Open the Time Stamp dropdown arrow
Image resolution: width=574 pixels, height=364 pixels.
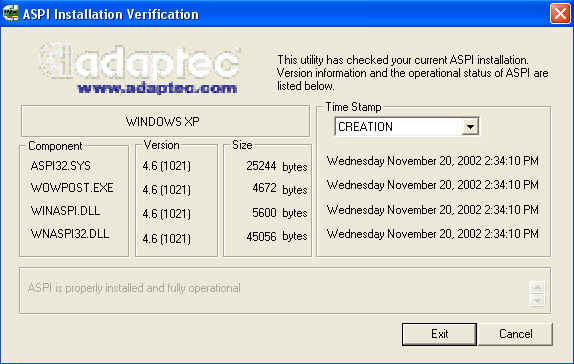coord(470,127)
